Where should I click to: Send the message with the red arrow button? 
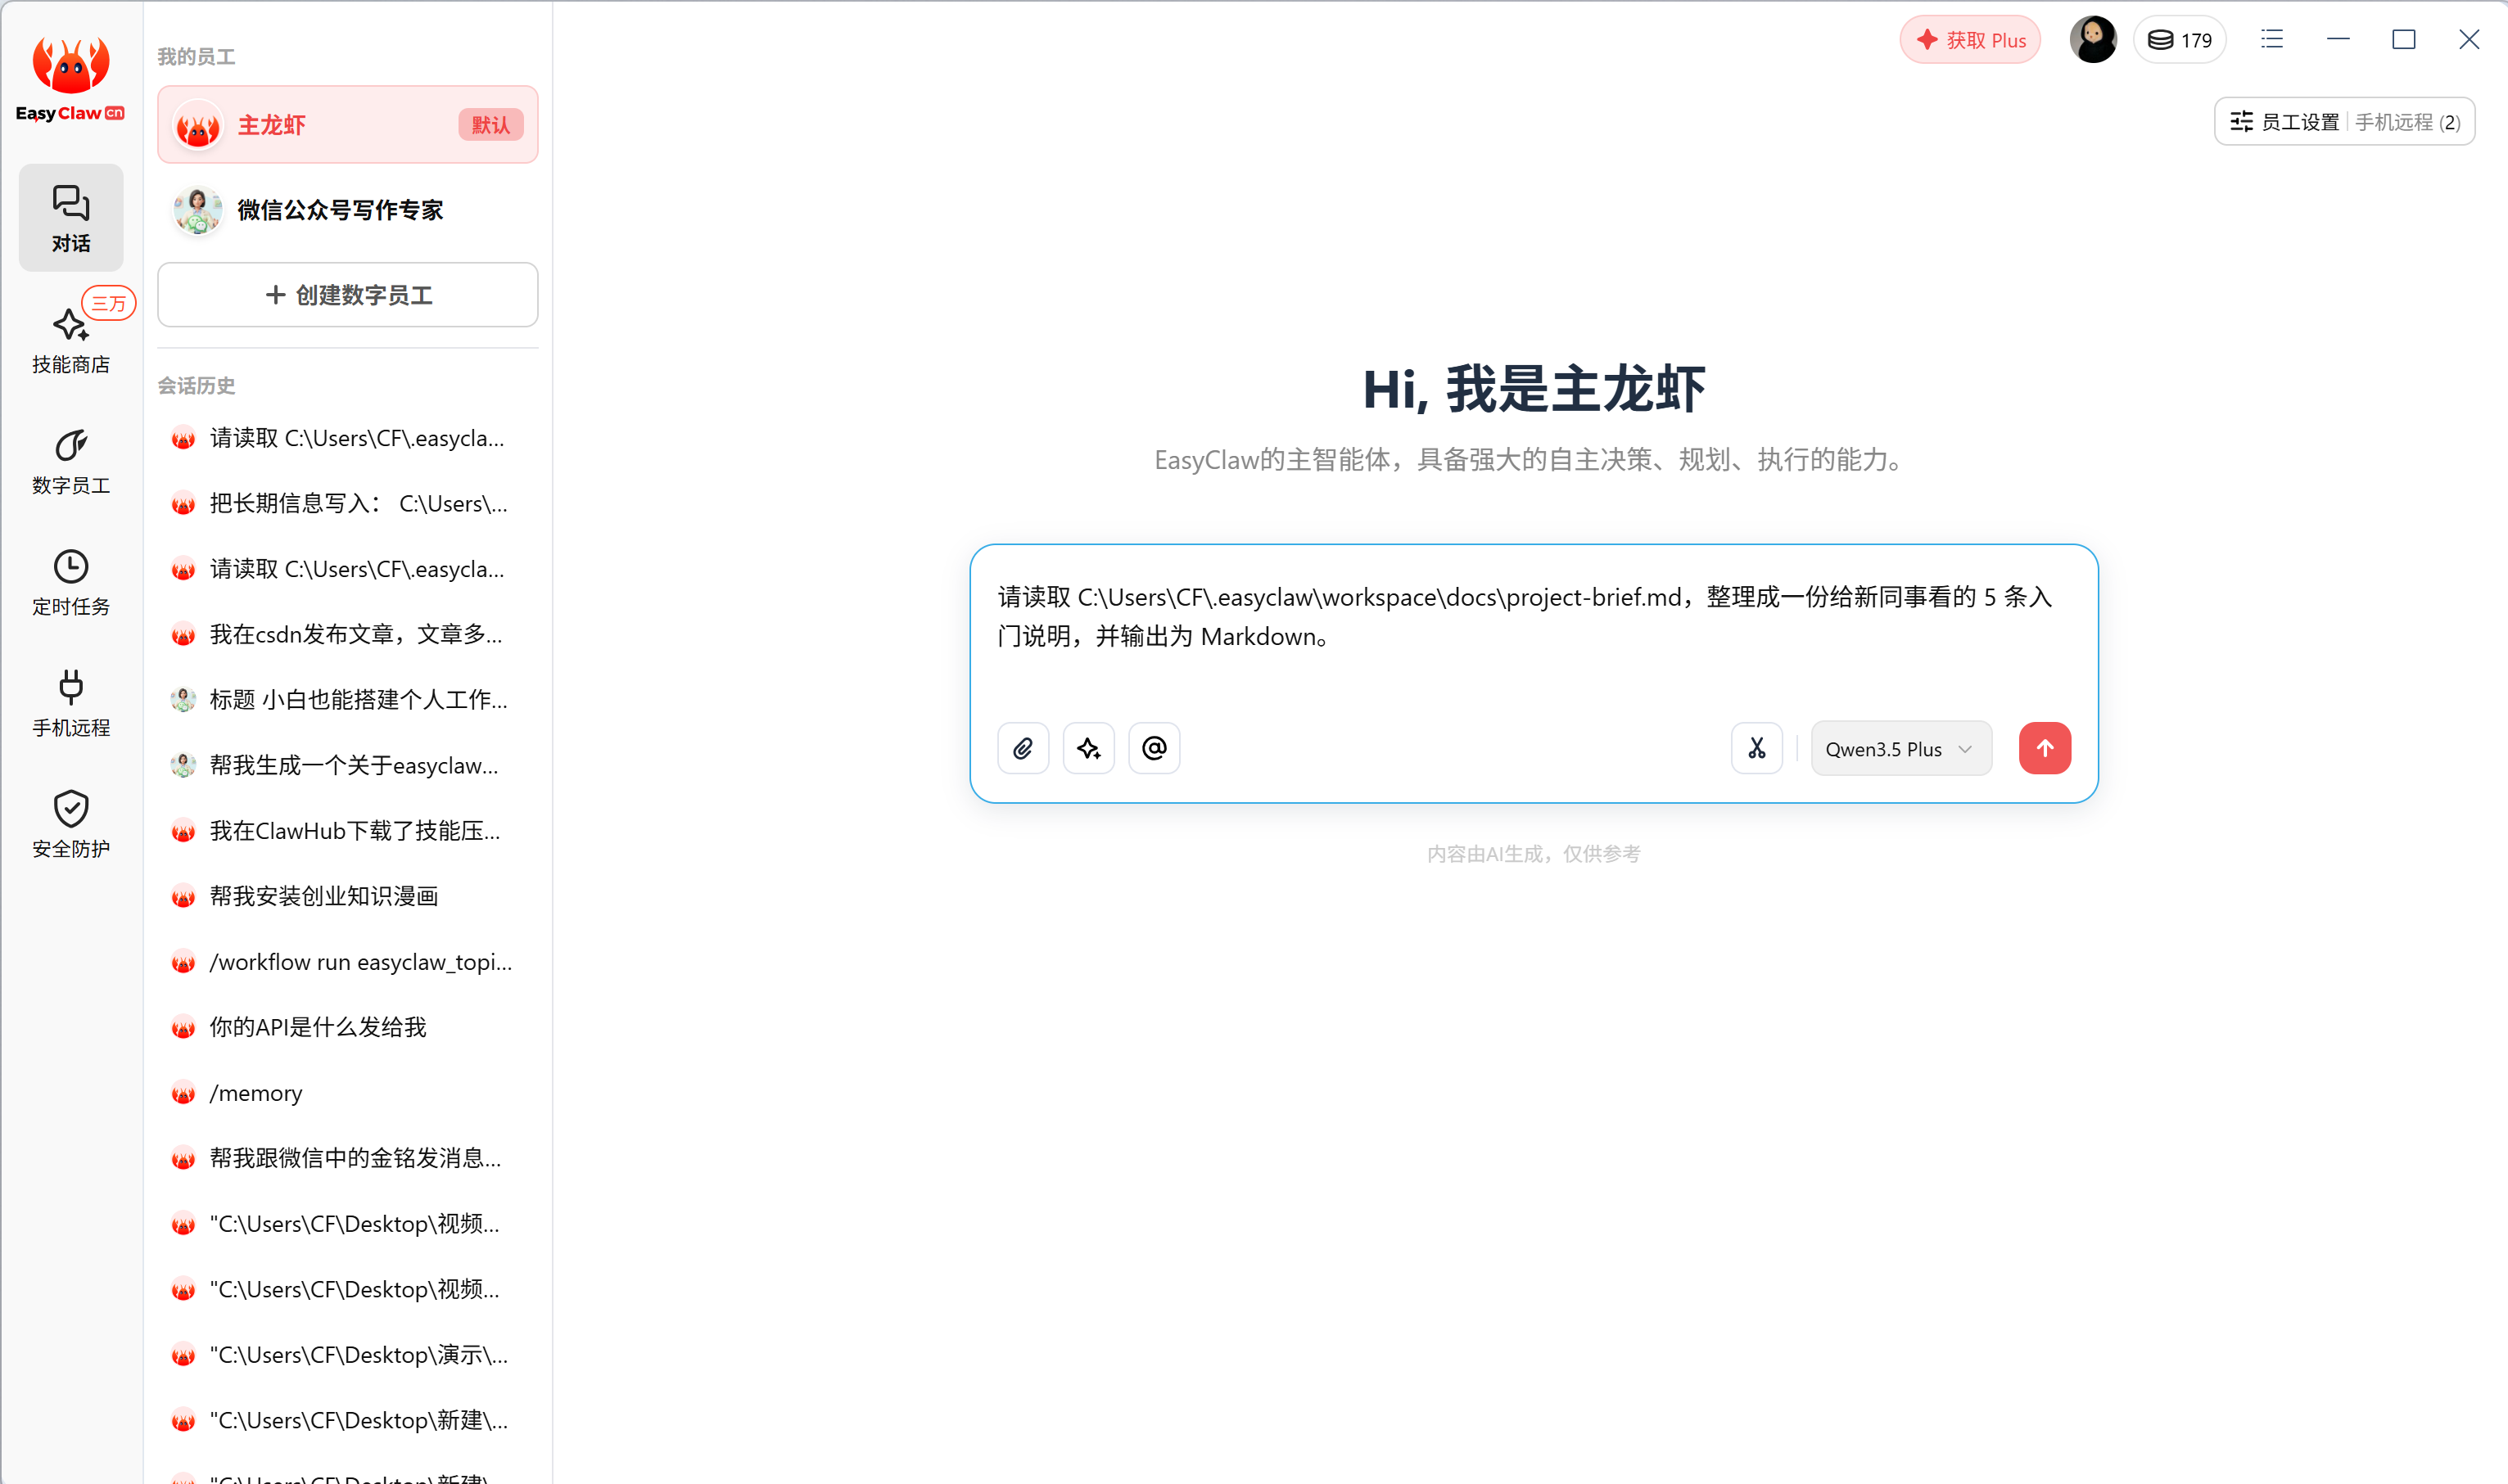(x=2045, y=748)
